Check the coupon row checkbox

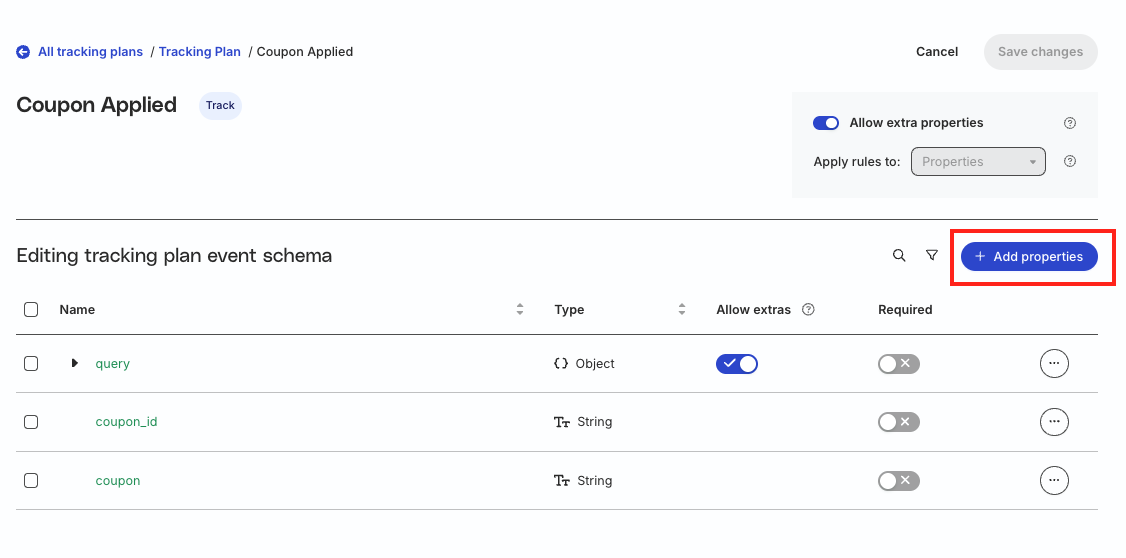[x=31, y=480]
